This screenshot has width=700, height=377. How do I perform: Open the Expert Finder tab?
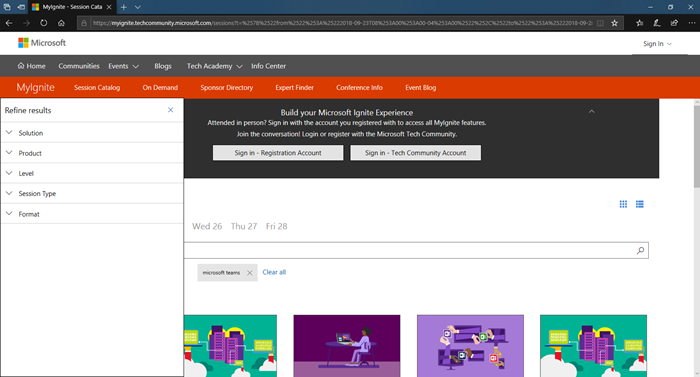click(294, 88)
